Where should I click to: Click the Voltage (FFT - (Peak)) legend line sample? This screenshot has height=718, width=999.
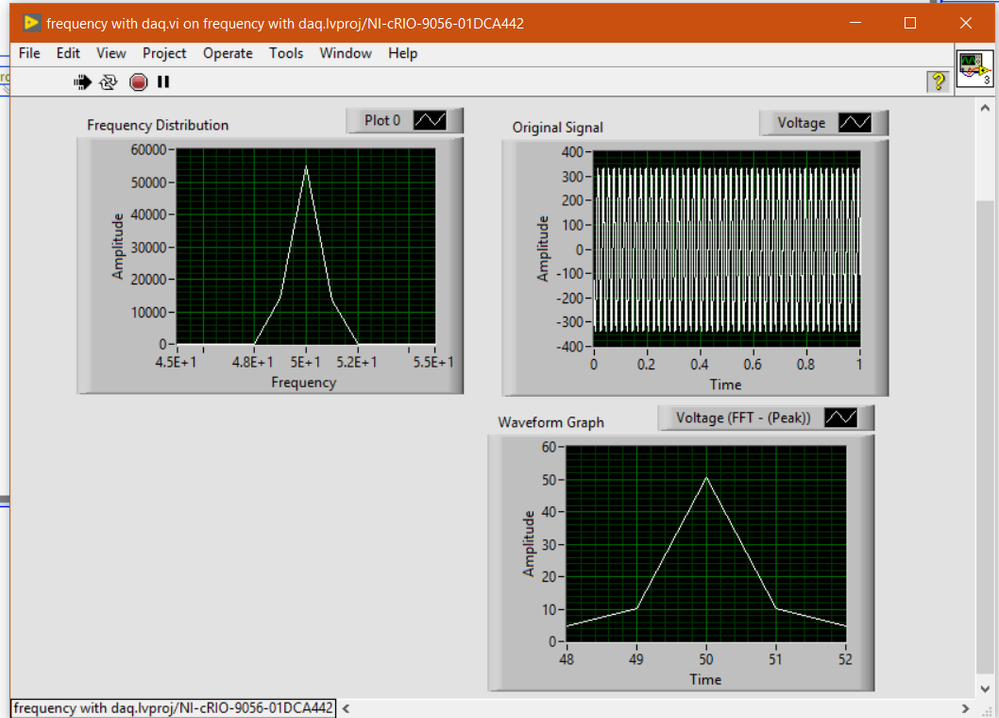840,418
